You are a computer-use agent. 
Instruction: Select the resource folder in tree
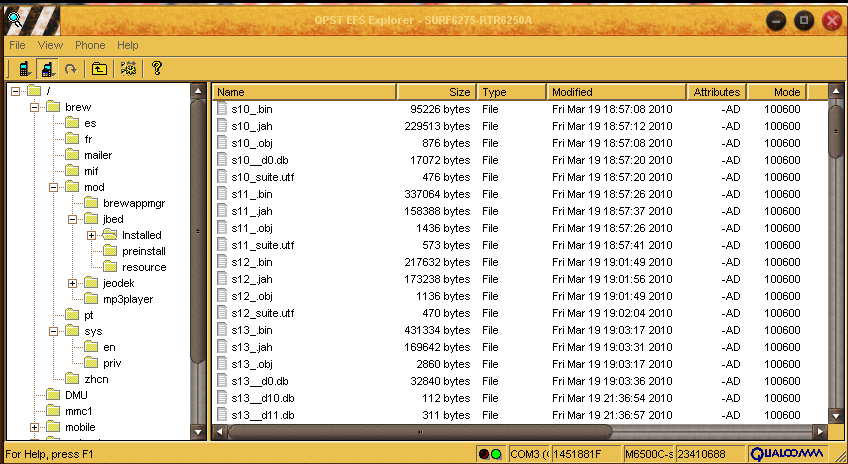[144, 267]
